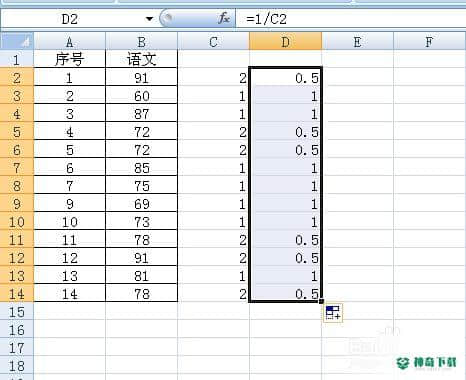Select column C header
466x380 pixels.
[x=213, y=42]
